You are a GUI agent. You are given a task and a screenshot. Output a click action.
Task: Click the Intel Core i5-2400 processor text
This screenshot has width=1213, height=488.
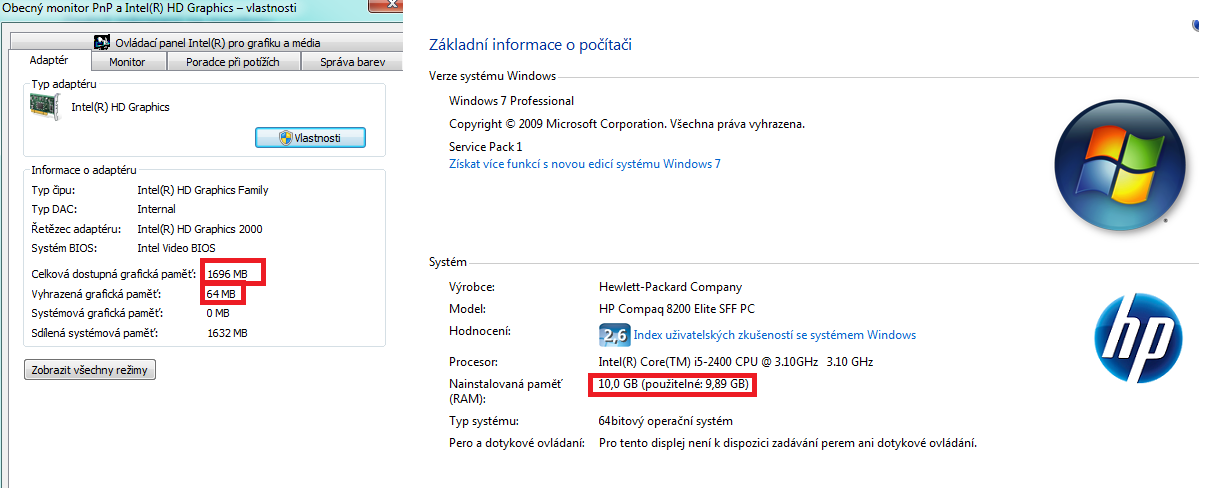736,361
